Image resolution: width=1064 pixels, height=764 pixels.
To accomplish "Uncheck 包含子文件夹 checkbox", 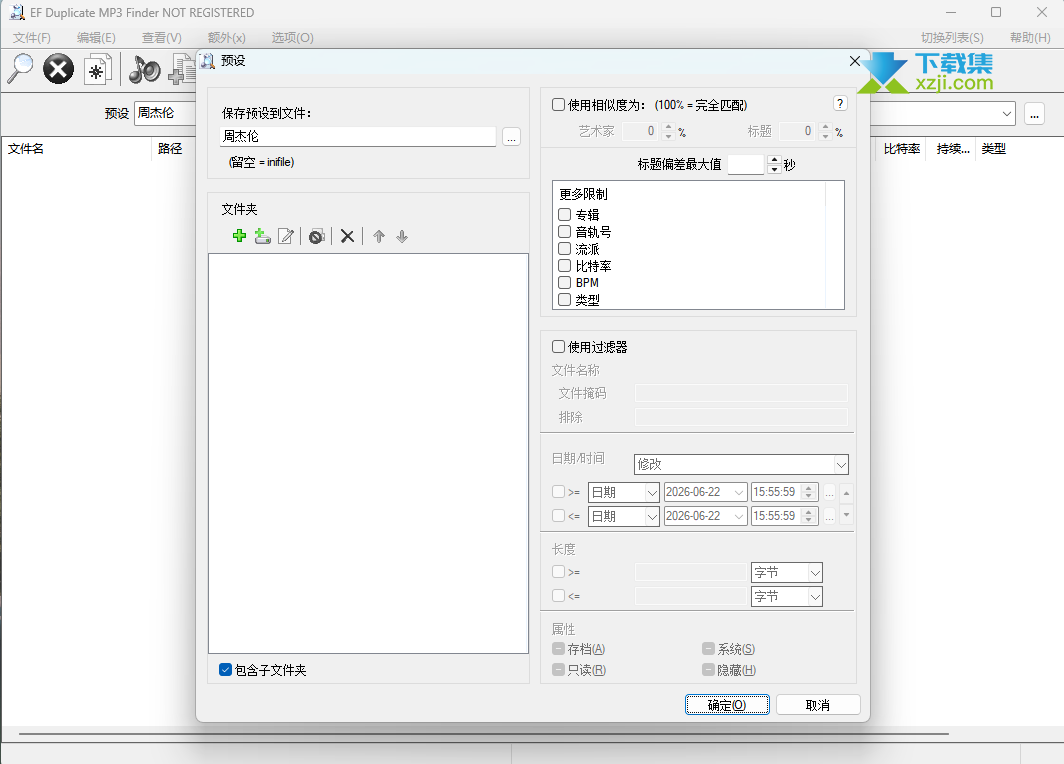I will [225, 670].
